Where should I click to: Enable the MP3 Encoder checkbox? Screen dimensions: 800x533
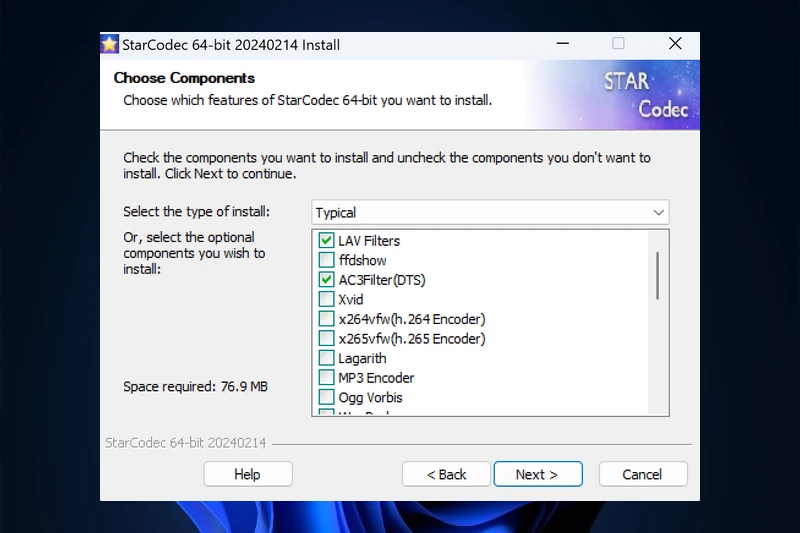pyautogui.click(x=326, y=378)
